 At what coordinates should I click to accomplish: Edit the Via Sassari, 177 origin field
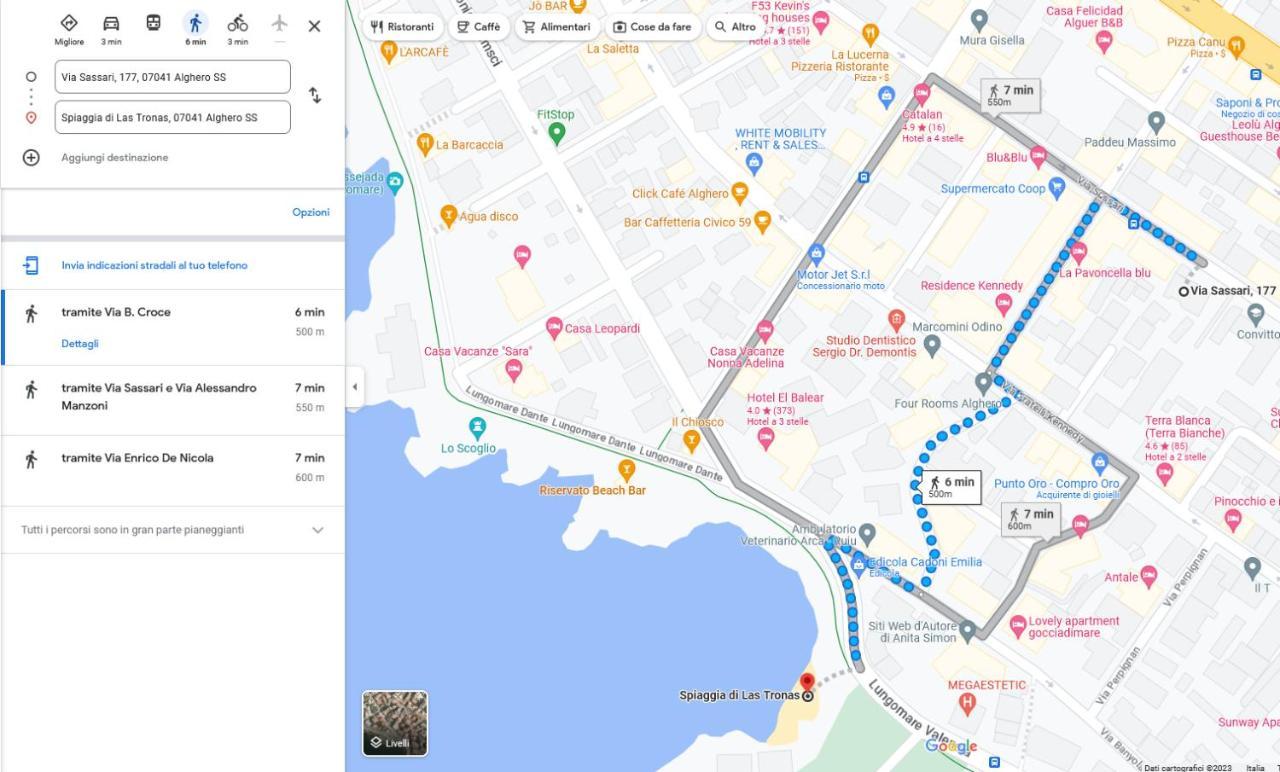point(172,77)
